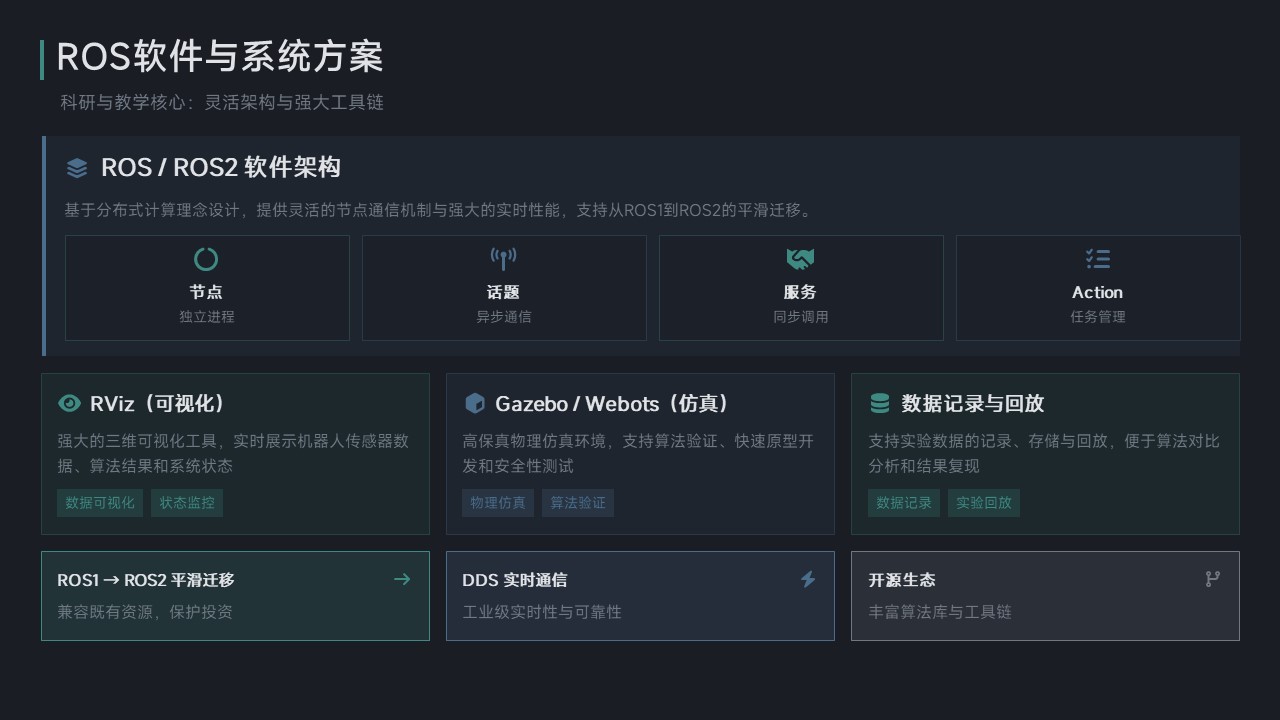1280x720 pixels.
Task: Click the arrow icon on ROS1 → ROS2 card
Action: [402, 579]
